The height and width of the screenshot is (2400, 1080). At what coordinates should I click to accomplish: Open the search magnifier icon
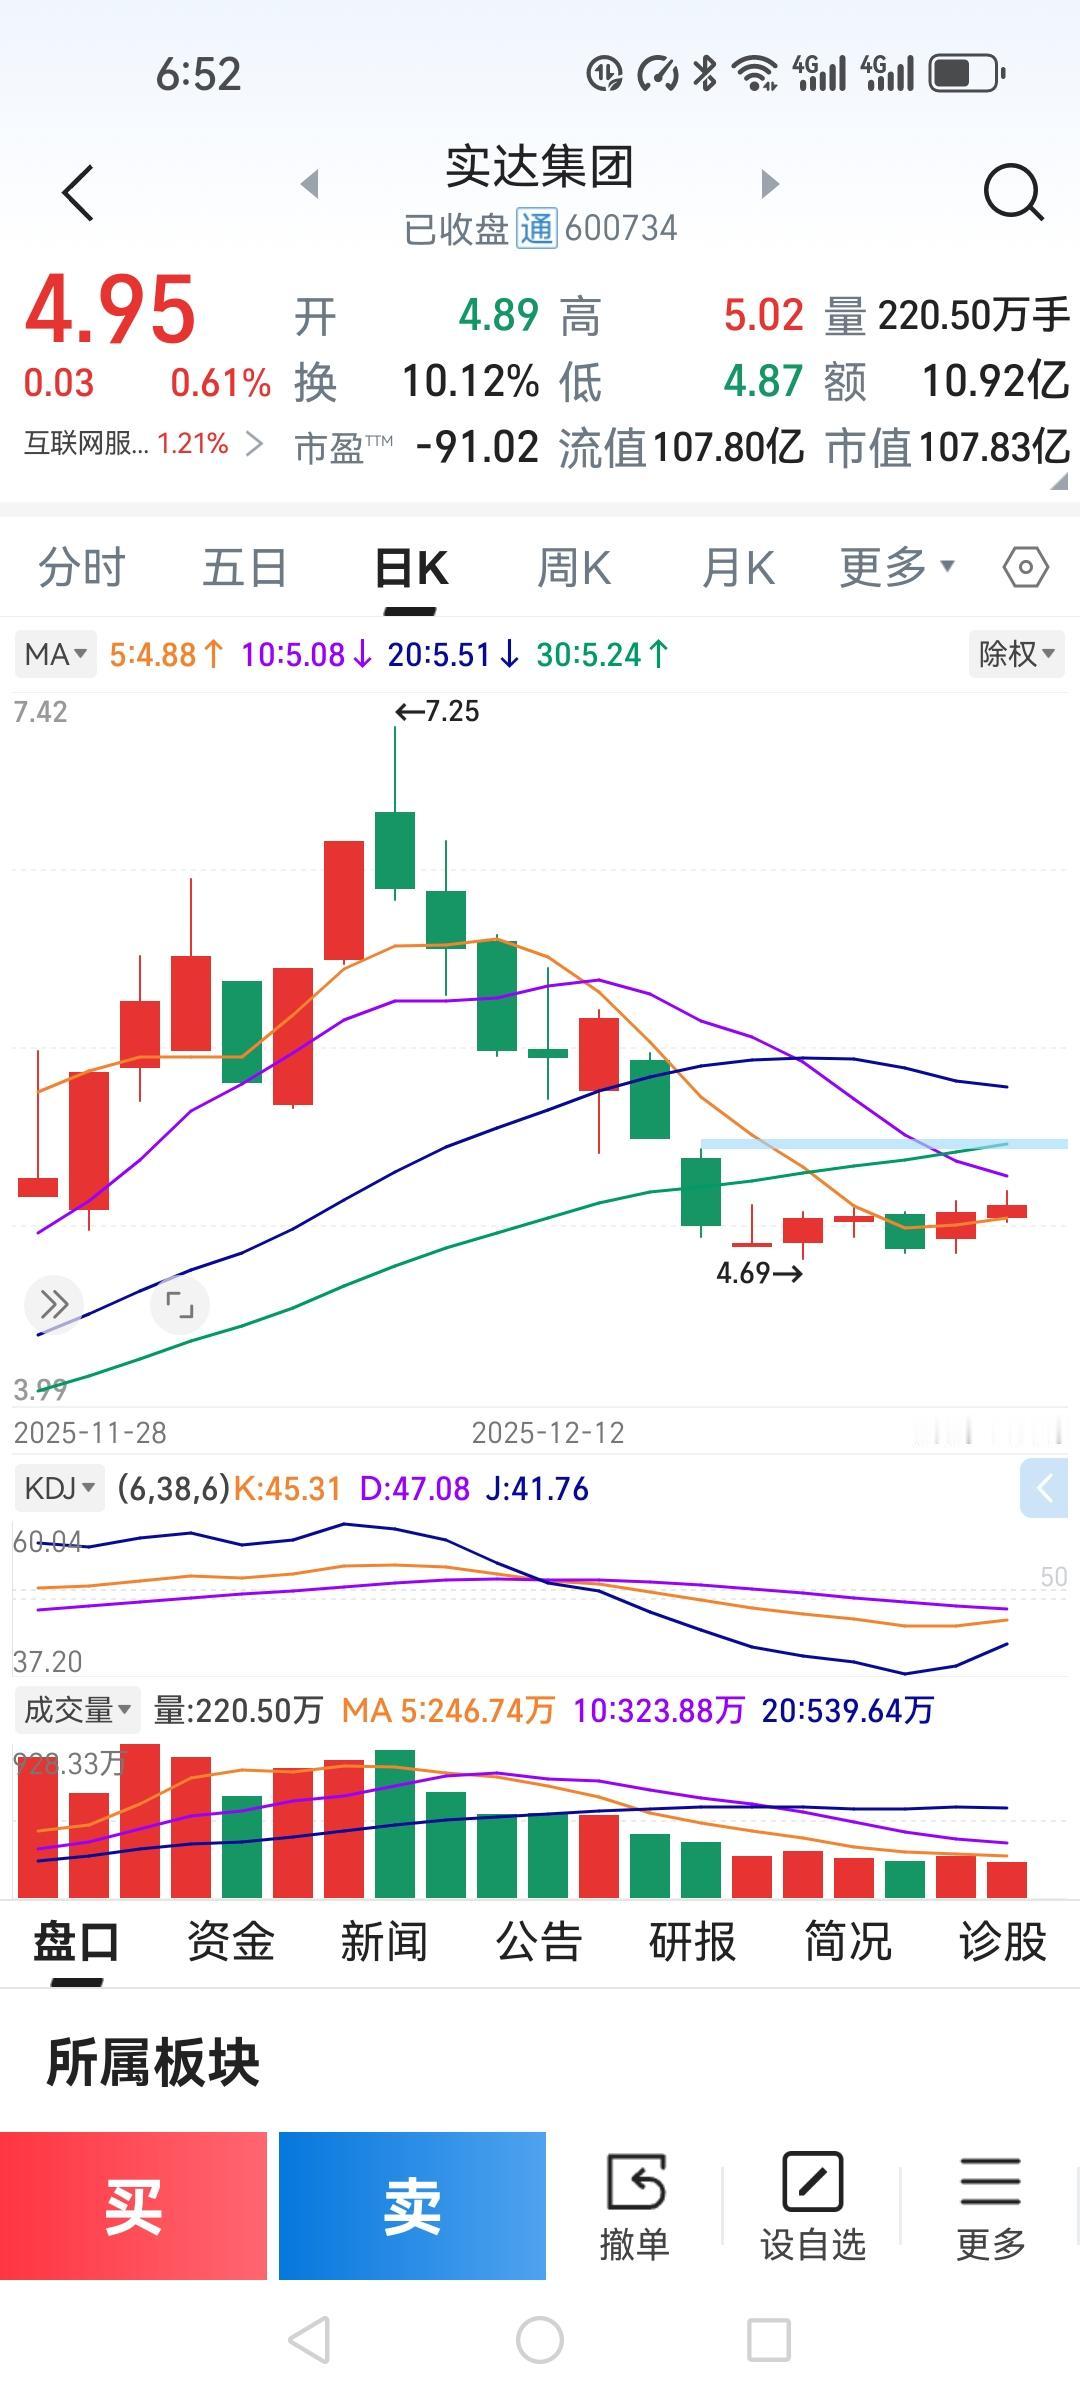point(1013,191)
